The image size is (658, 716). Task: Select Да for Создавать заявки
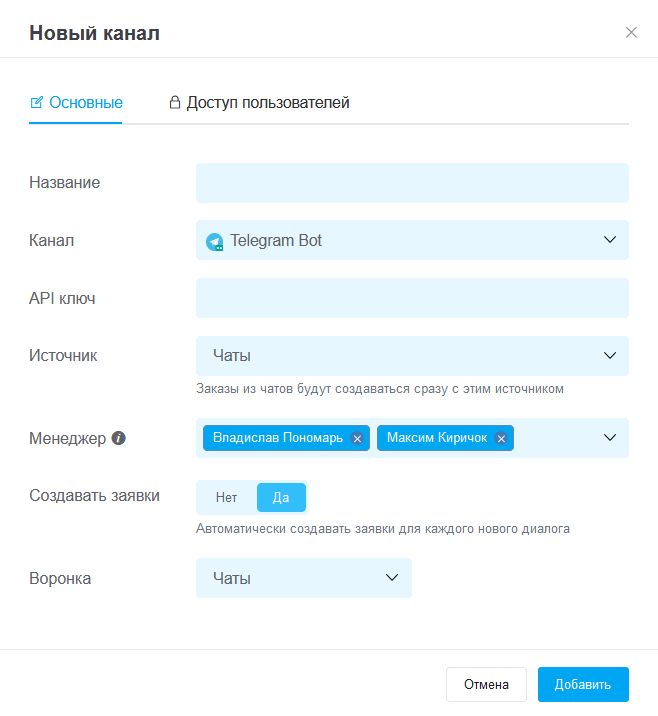point(281,497)
